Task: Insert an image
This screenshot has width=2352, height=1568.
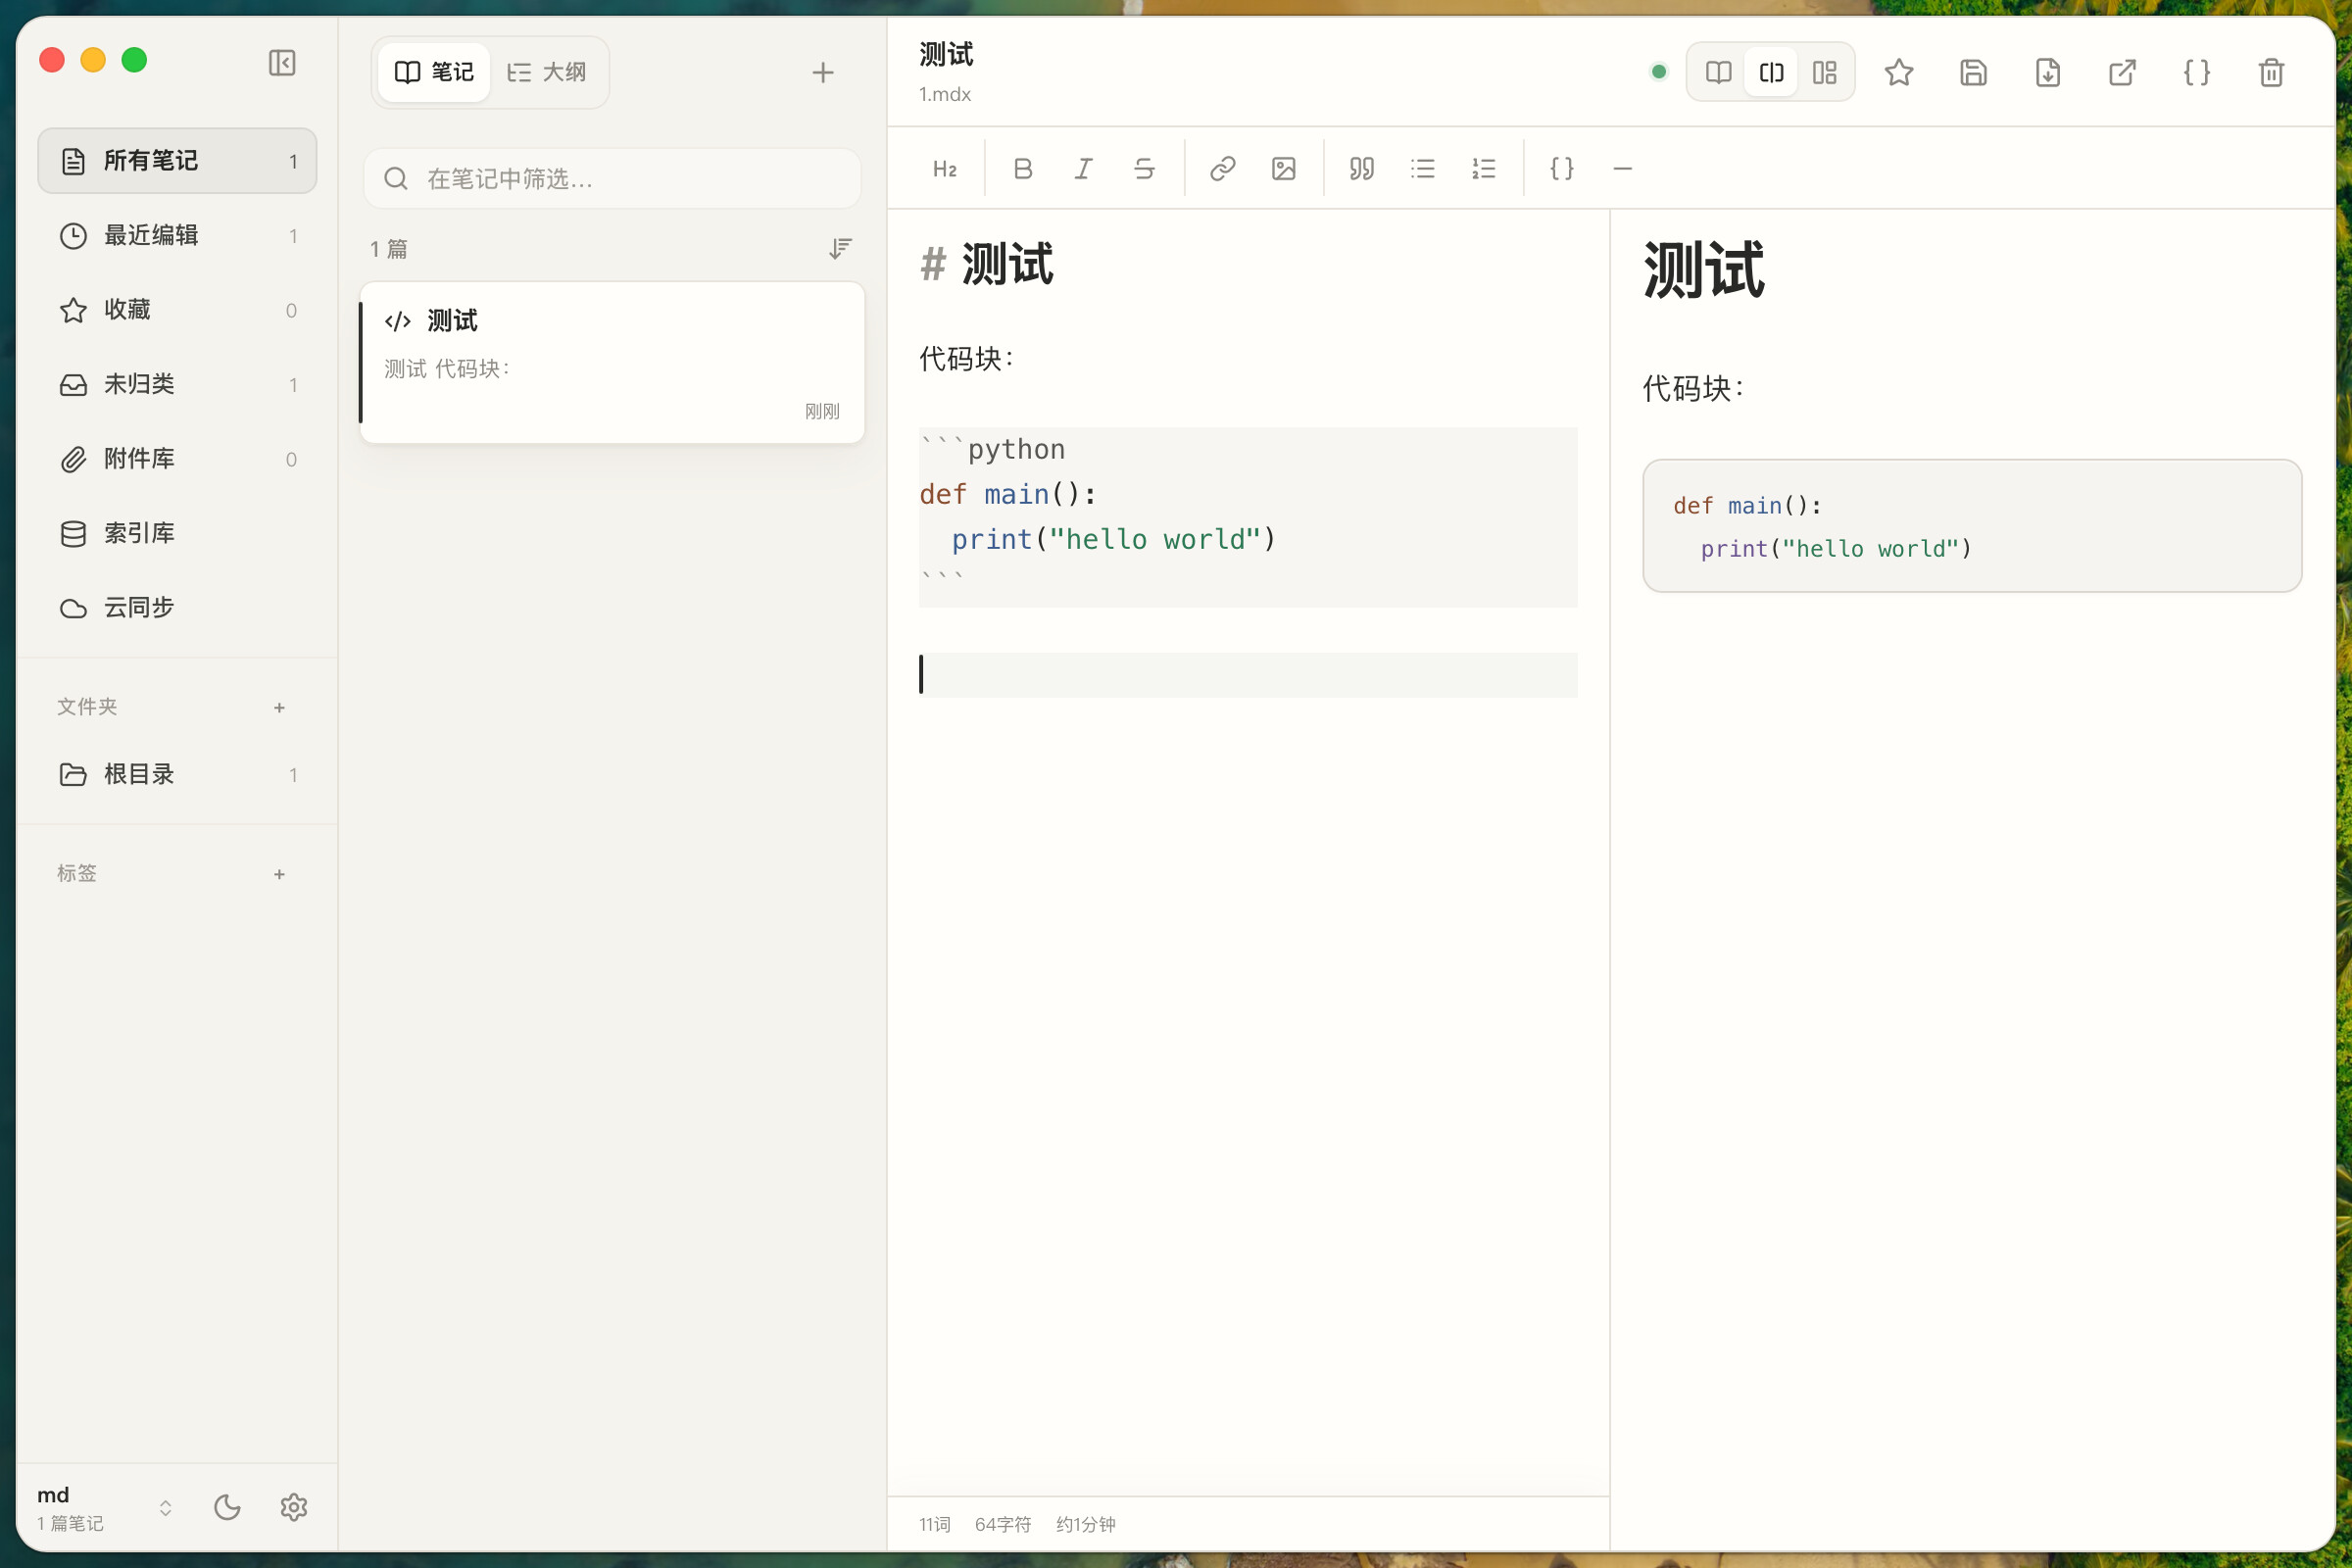Action: [1283, 169]
